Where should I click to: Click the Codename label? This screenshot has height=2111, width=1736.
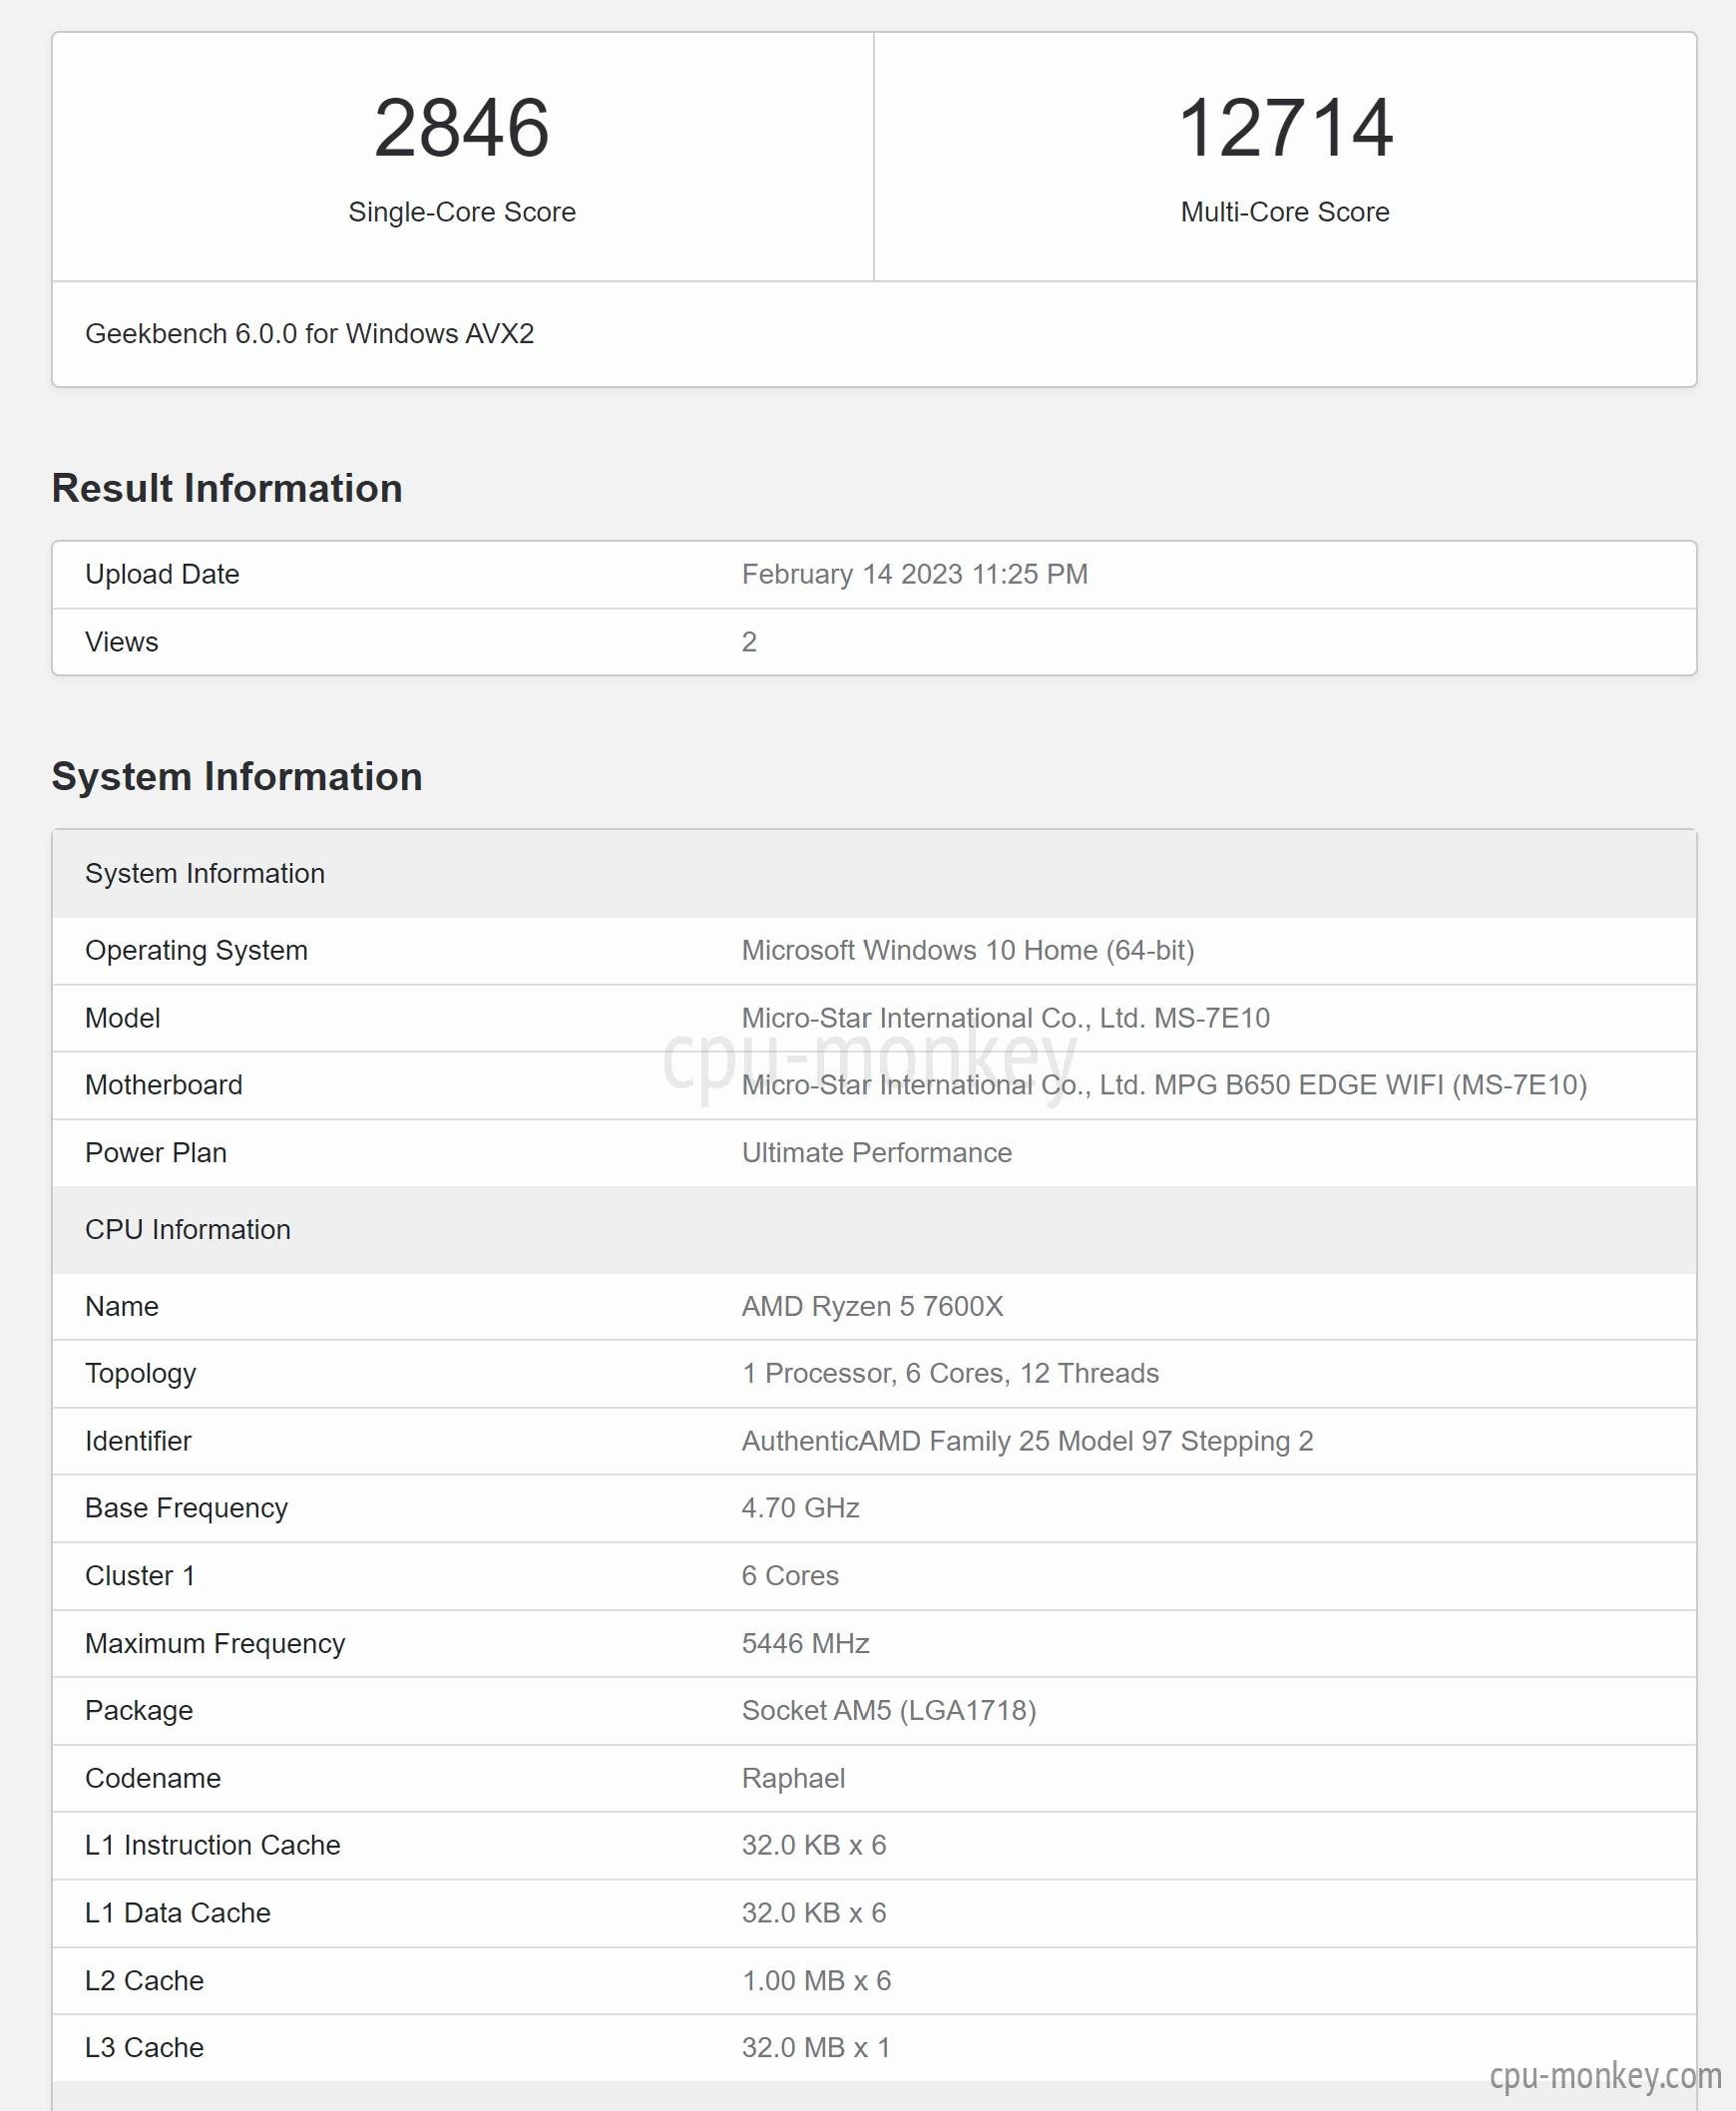pos(153,1778)
